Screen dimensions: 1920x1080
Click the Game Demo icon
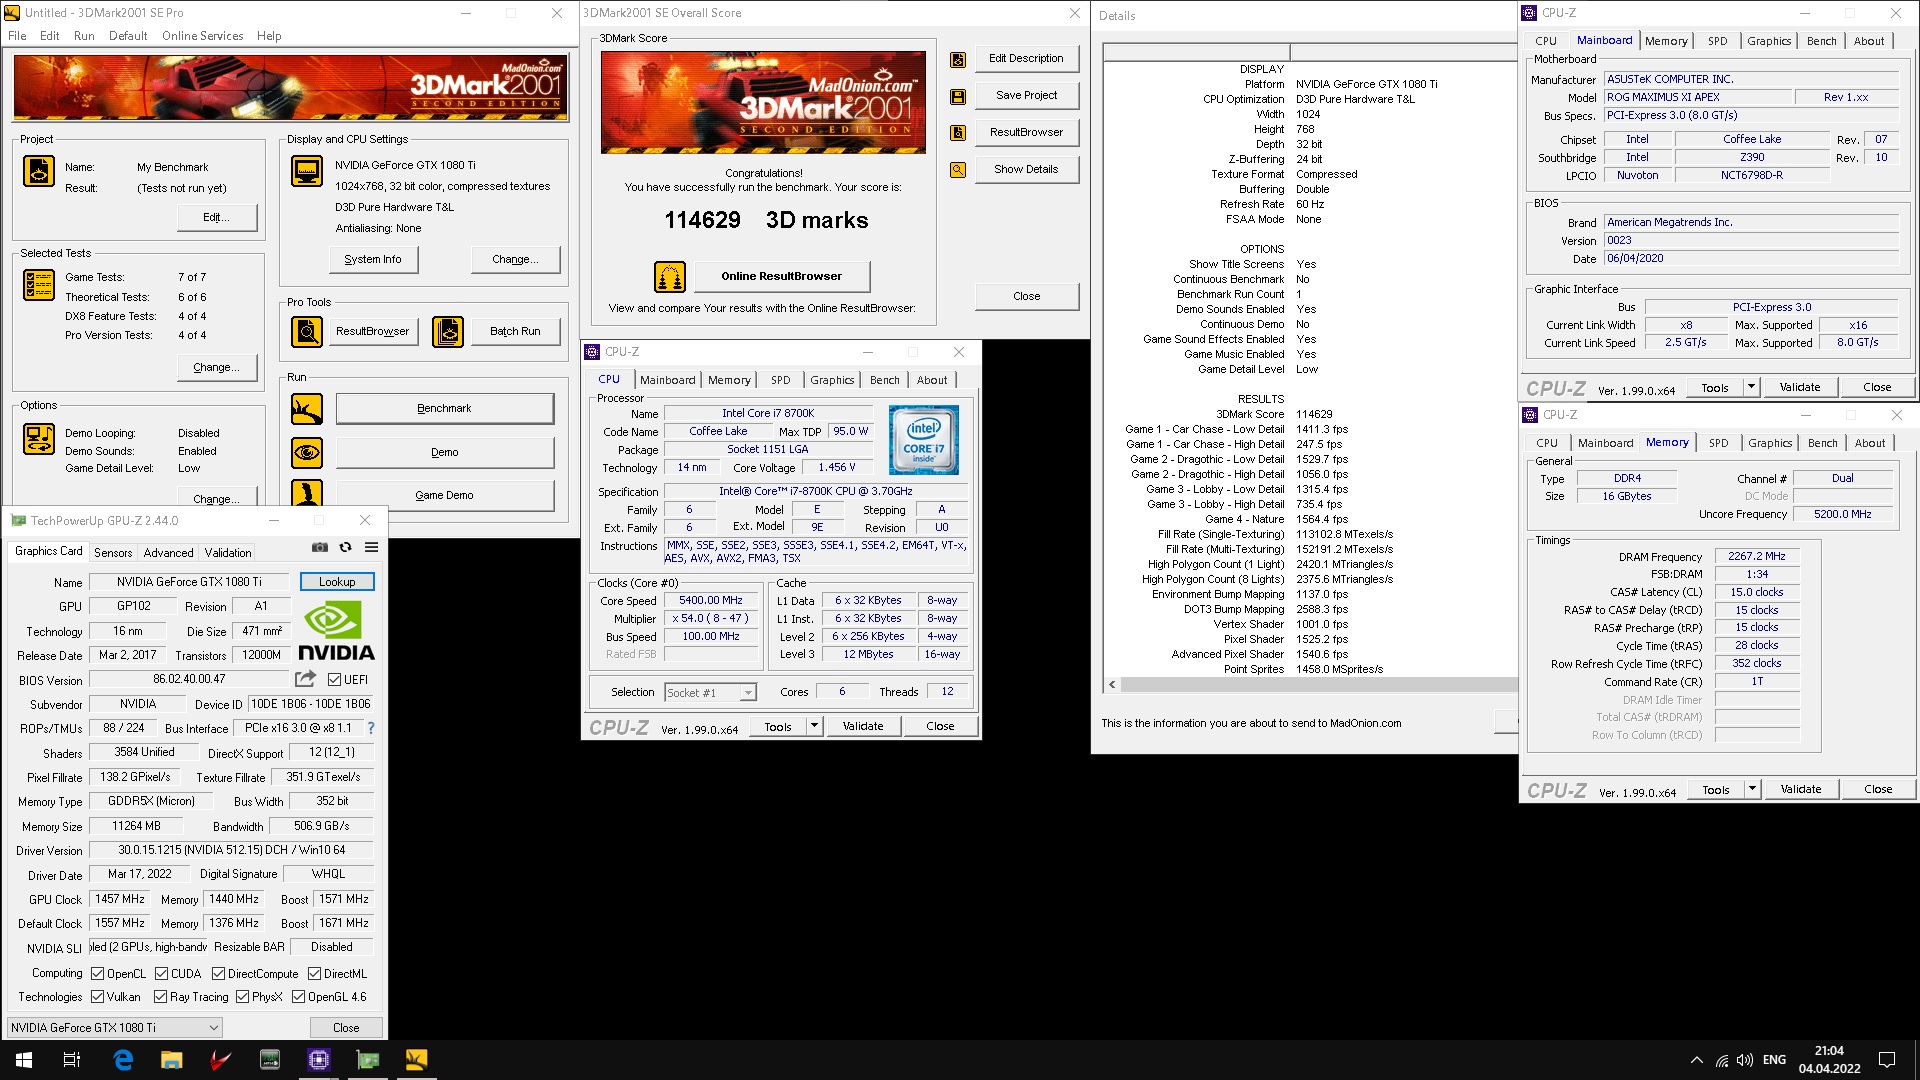point(307,494)
